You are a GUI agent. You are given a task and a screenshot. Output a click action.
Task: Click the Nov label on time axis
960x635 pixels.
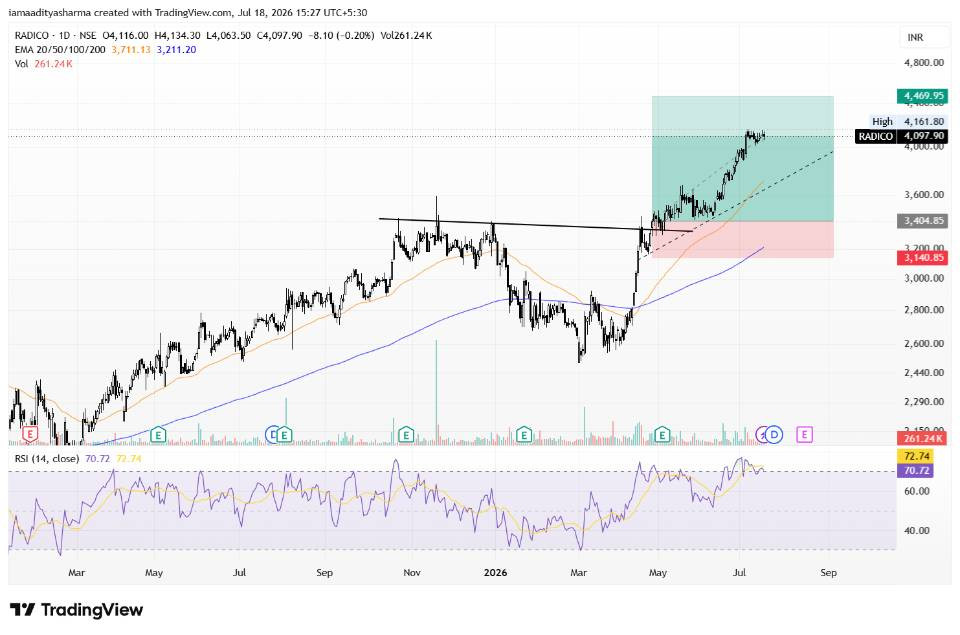coord(411,573)
